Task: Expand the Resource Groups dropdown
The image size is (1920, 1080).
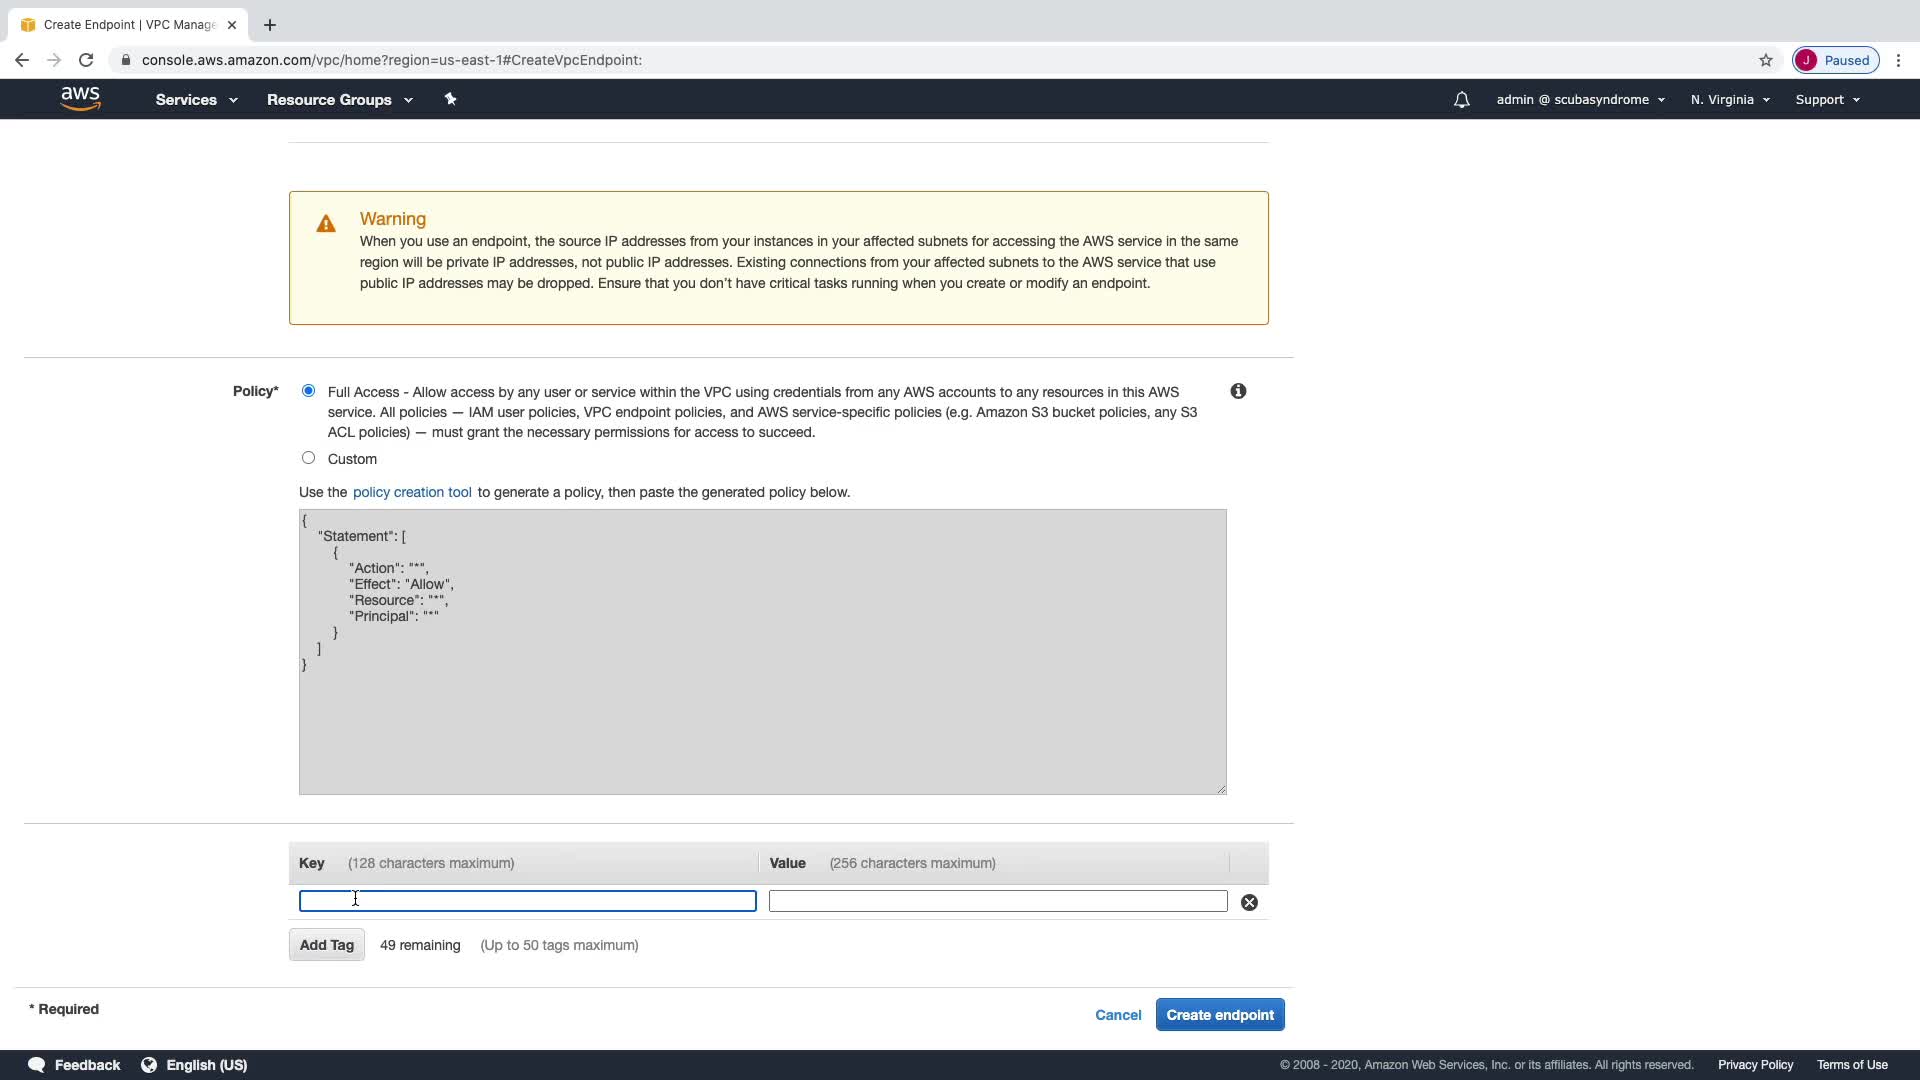Action: (339, 100)
